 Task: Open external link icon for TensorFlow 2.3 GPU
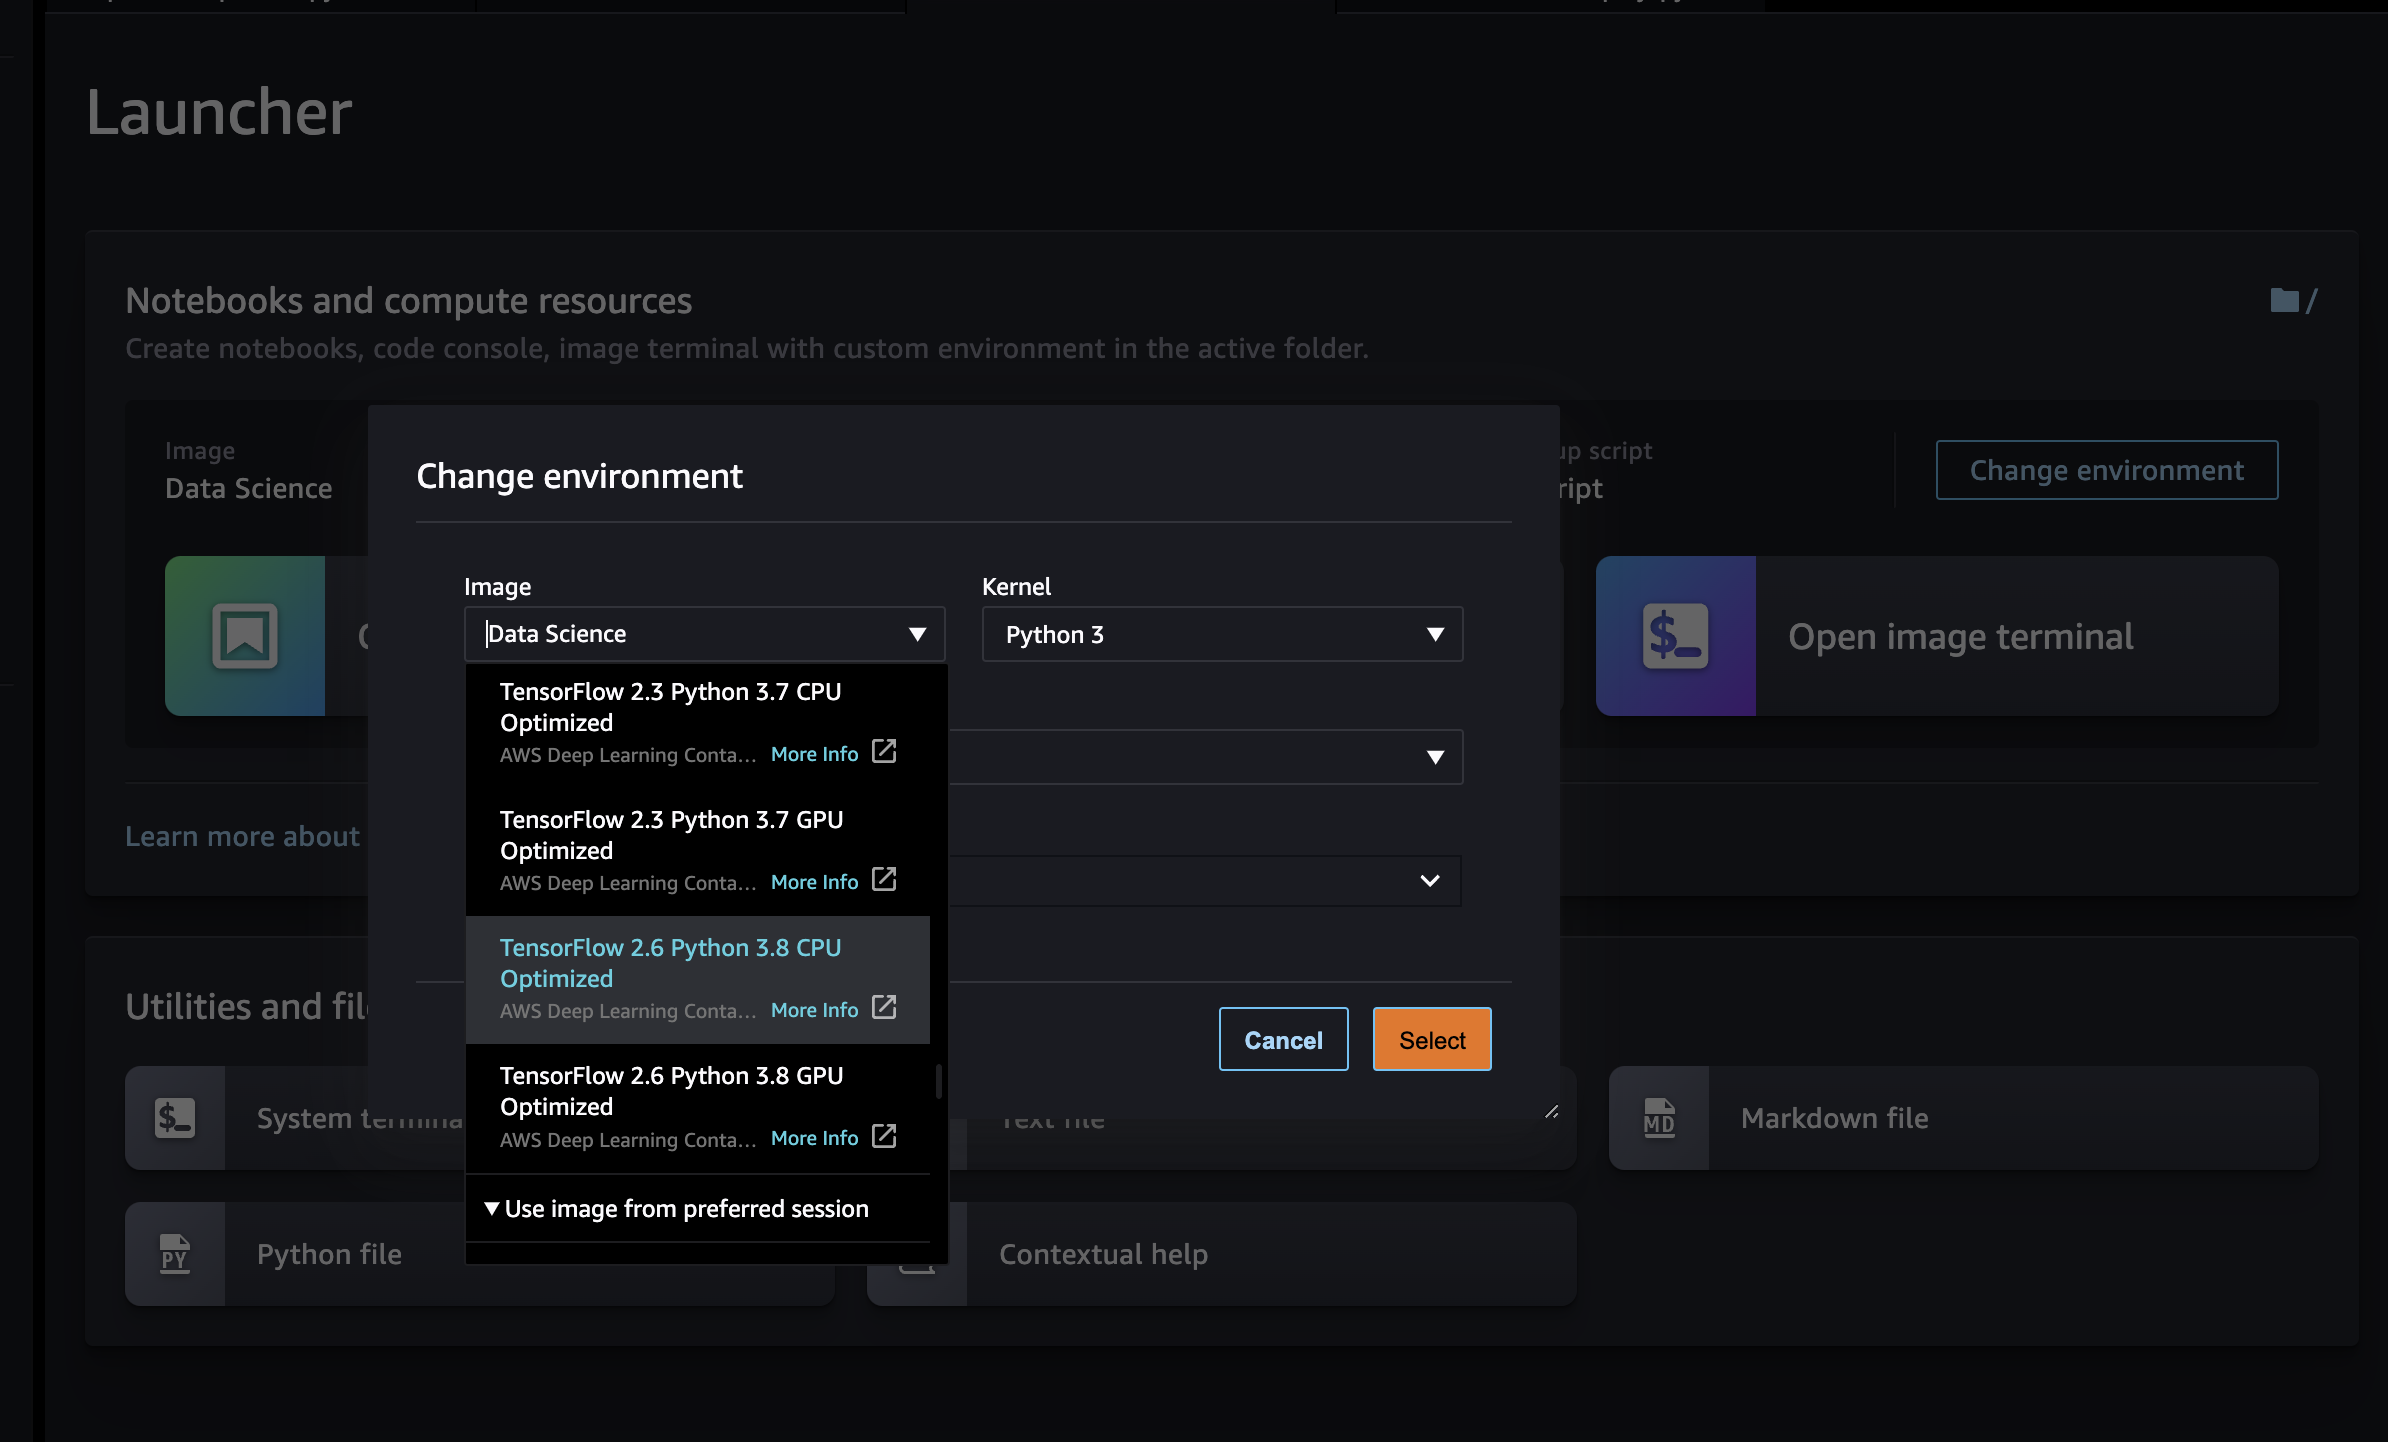point(884,879)
